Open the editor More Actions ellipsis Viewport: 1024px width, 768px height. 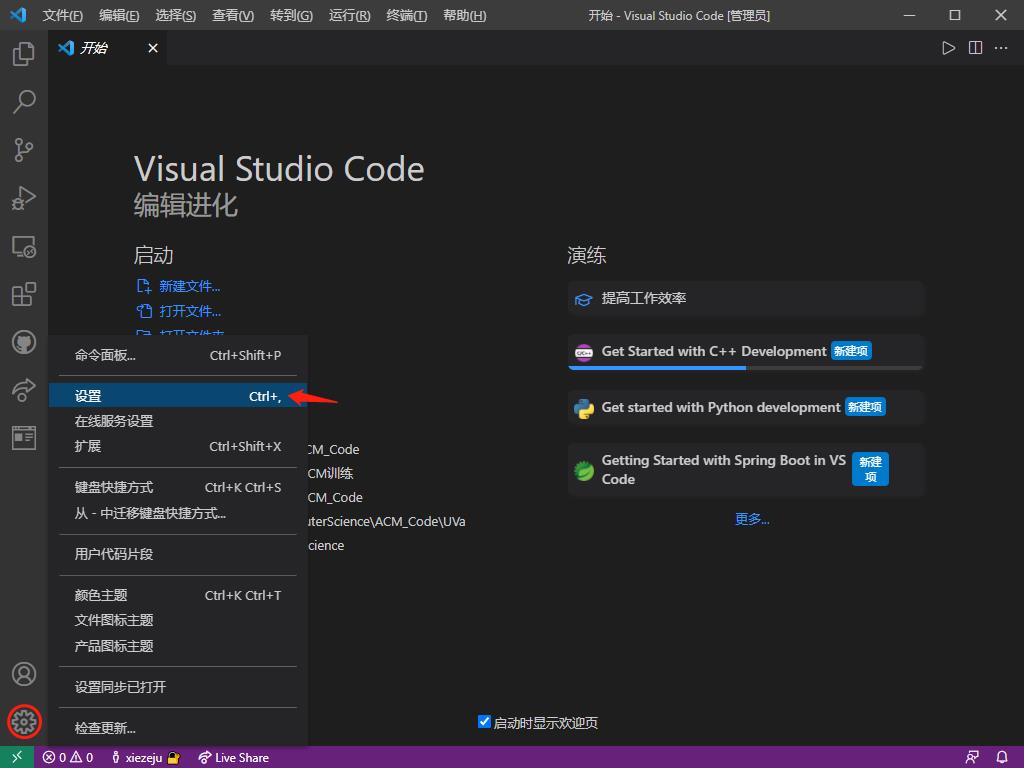pos(1000,48)
